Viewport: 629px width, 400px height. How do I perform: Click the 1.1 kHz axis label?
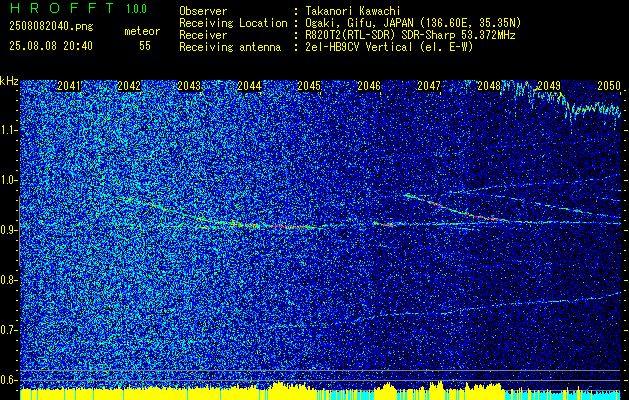(x=9, y=130)
